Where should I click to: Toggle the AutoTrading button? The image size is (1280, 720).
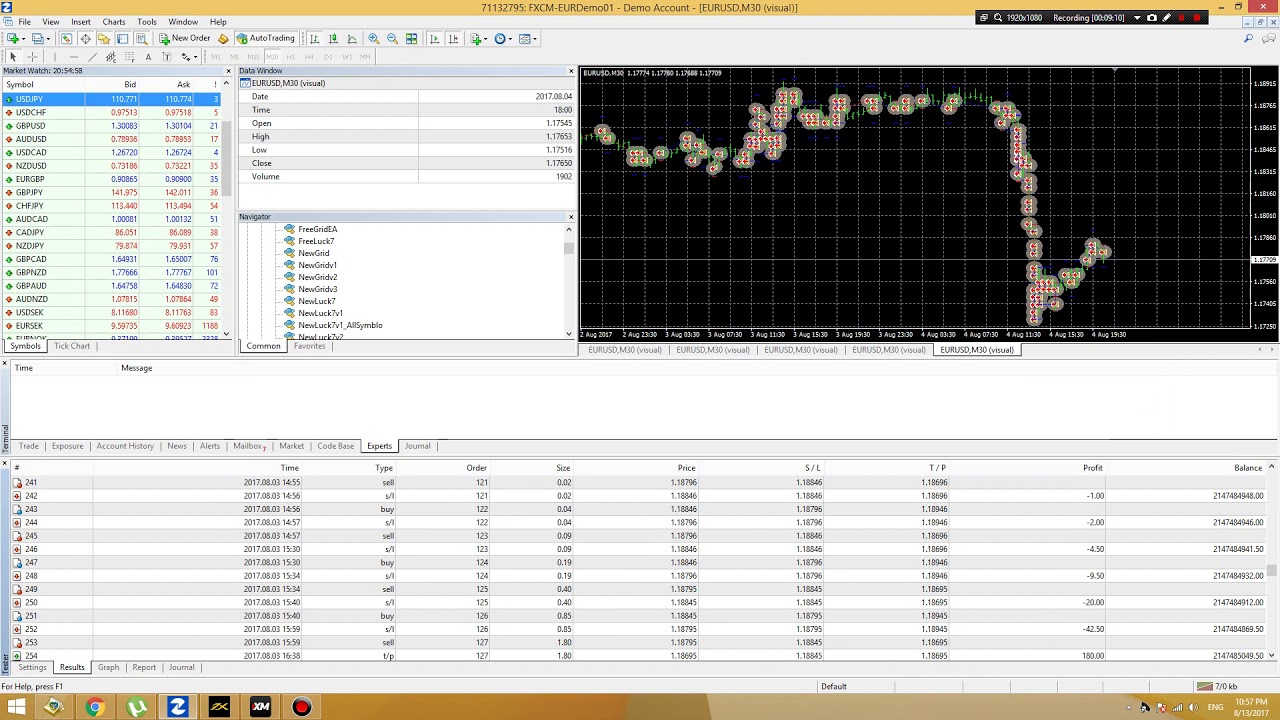coord(265,38)
